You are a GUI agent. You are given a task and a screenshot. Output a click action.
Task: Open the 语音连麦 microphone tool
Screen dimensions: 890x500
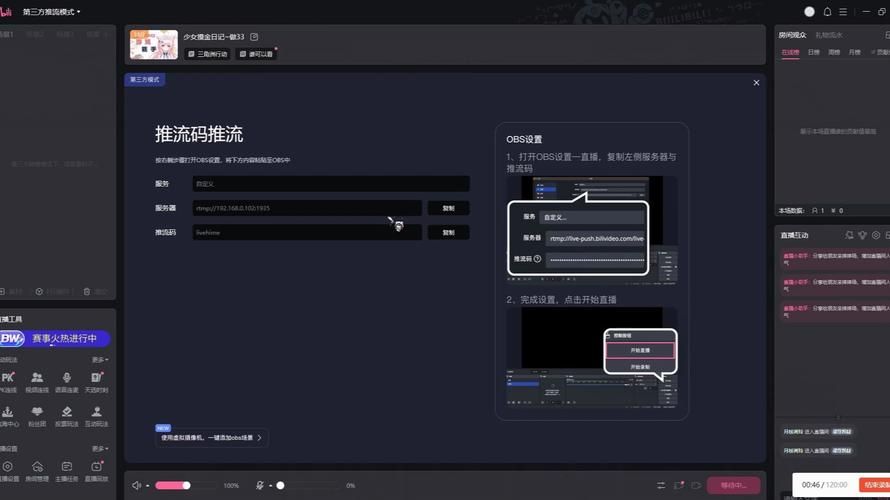[x=67, y=380]
